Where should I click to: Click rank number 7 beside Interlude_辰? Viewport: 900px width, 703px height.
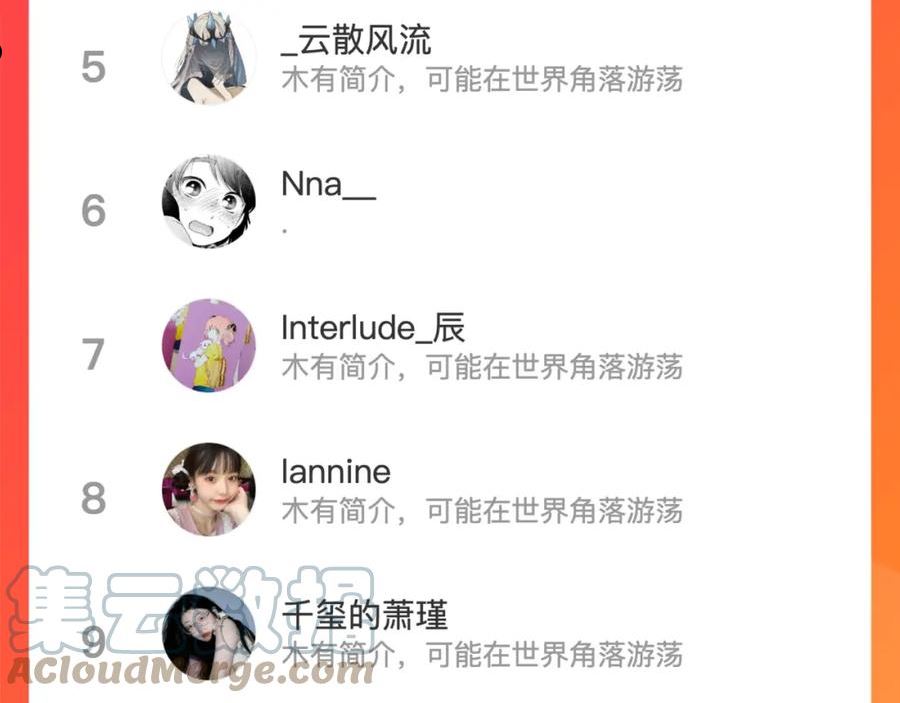[x=94, y=354]
